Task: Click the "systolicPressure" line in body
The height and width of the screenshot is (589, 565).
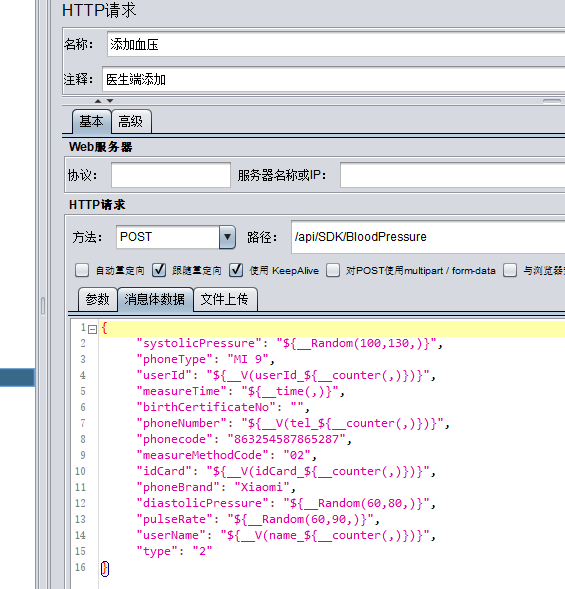Action: pos(290,343)
